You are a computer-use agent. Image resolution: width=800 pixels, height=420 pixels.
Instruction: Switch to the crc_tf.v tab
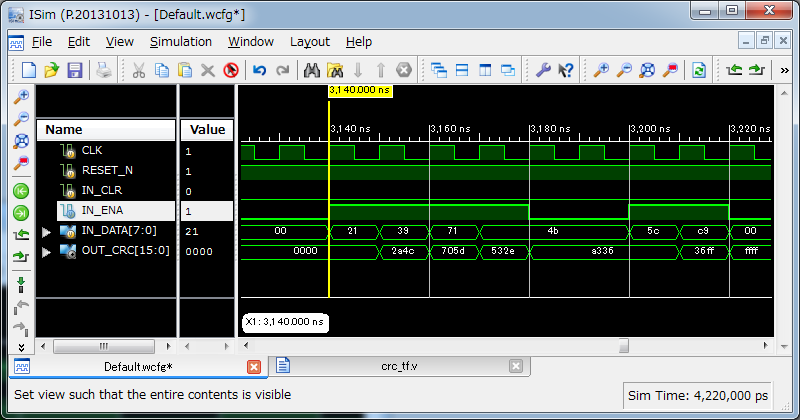point(399,366)
